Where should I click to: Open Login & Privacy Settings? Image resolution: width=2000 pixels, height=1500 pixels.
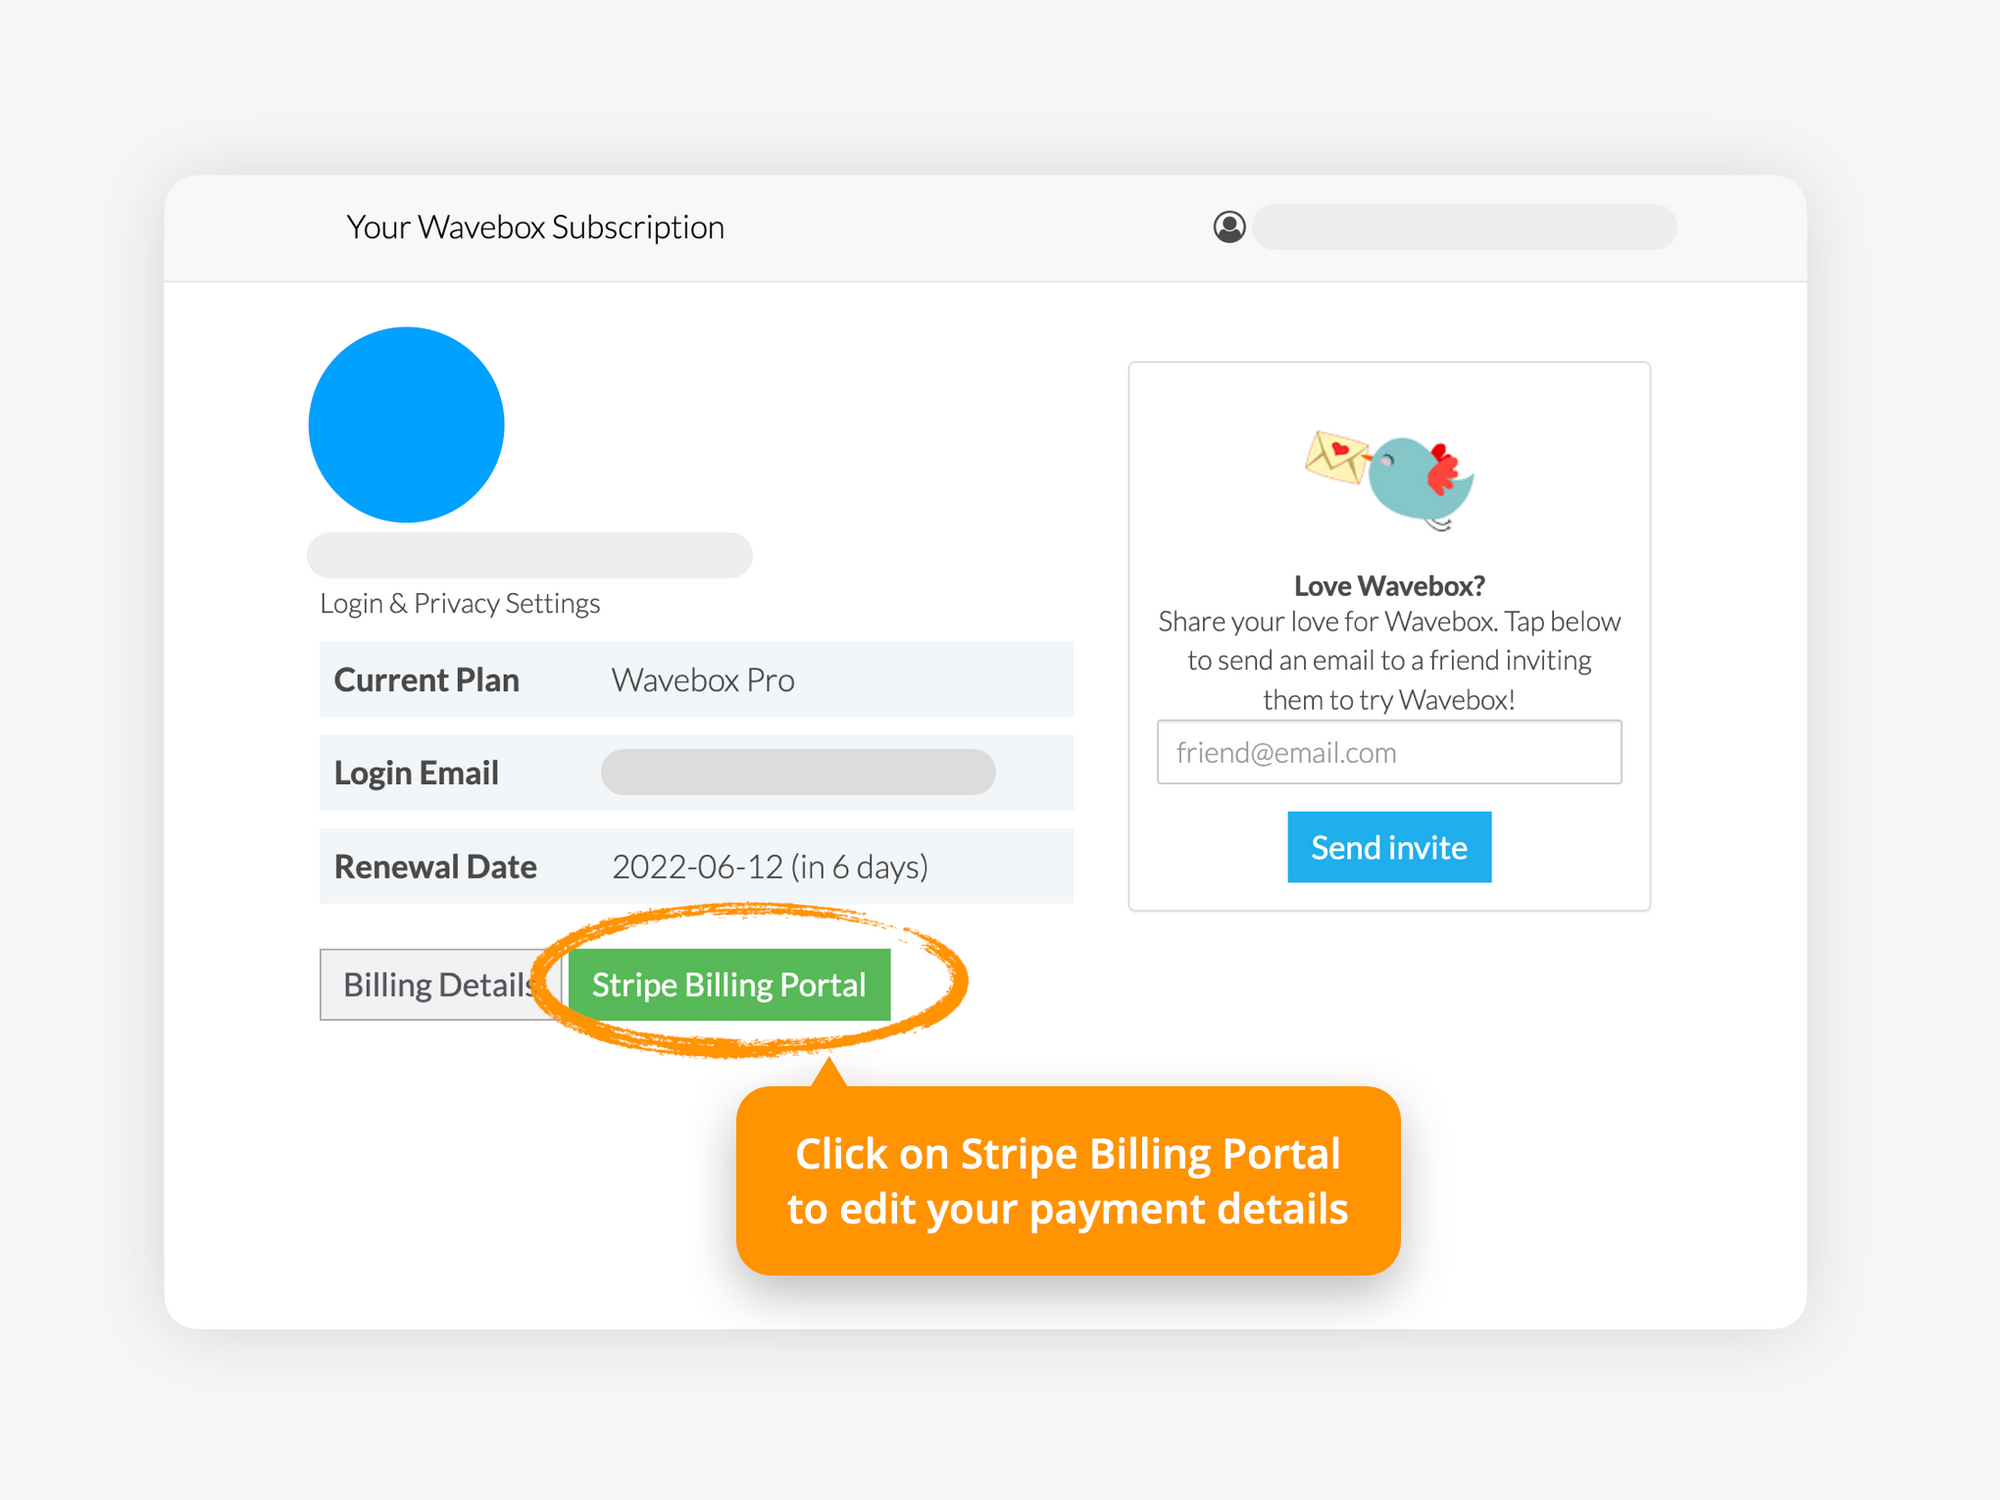460,603
